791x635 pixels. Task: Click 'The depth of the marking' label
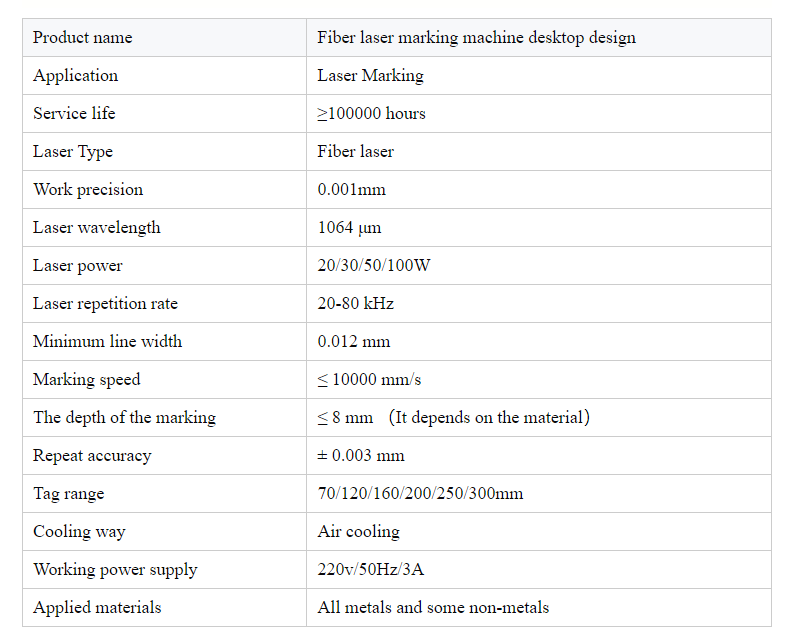pyautogui.click(x=125, y=418)
